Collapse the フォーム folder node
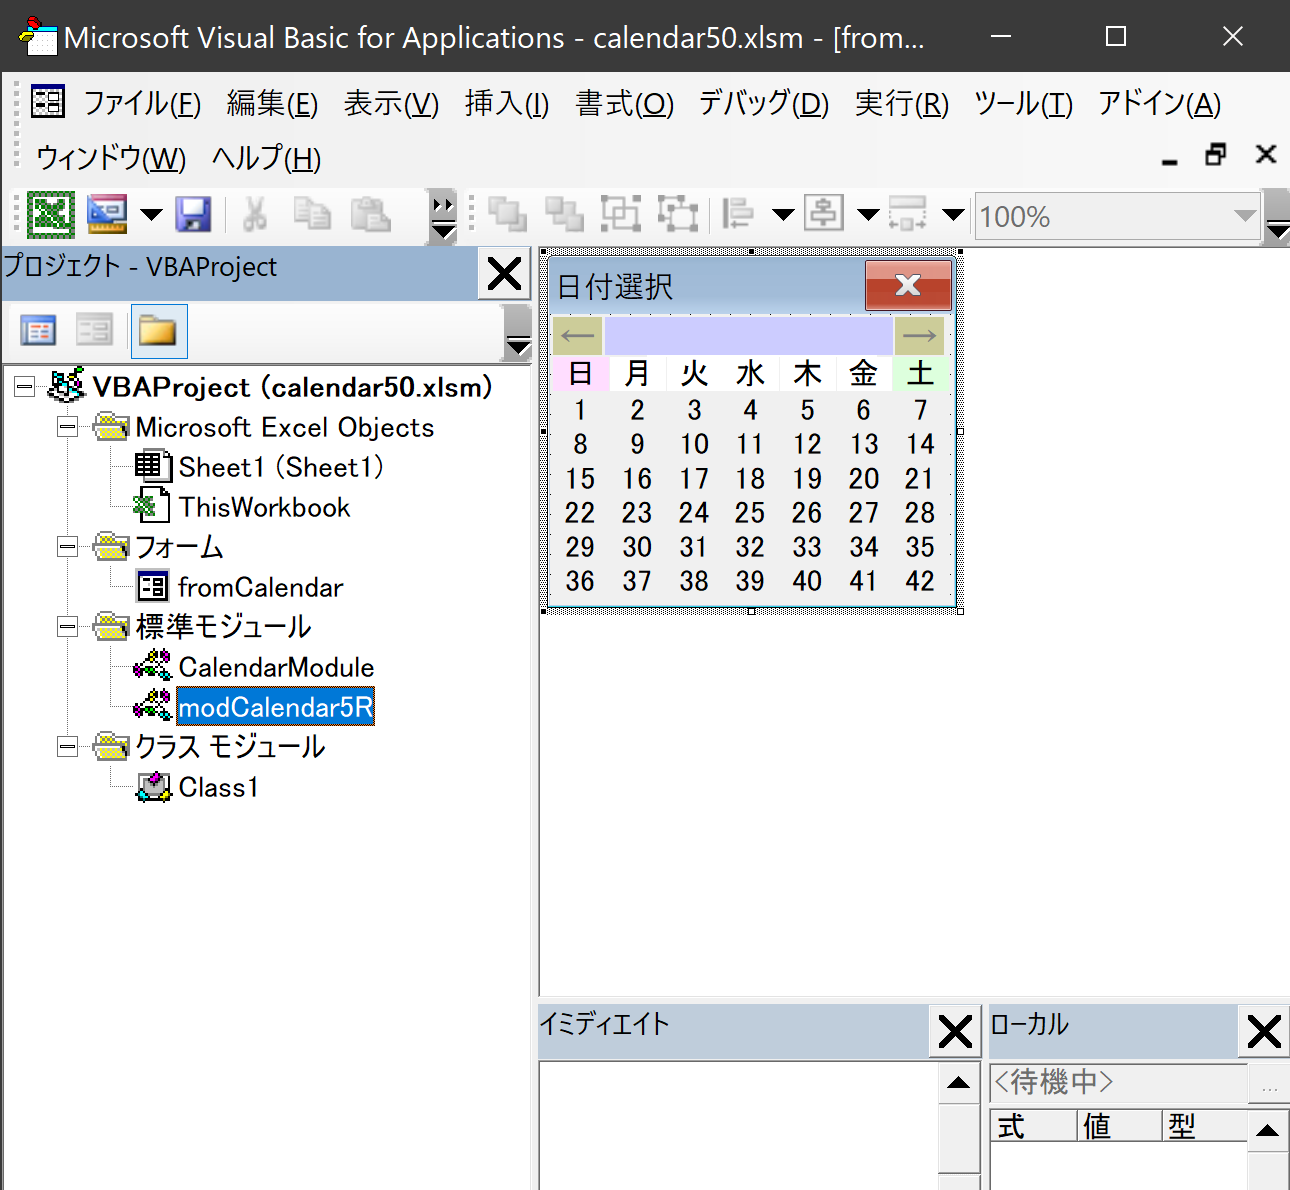 click(x=67, y=546)
